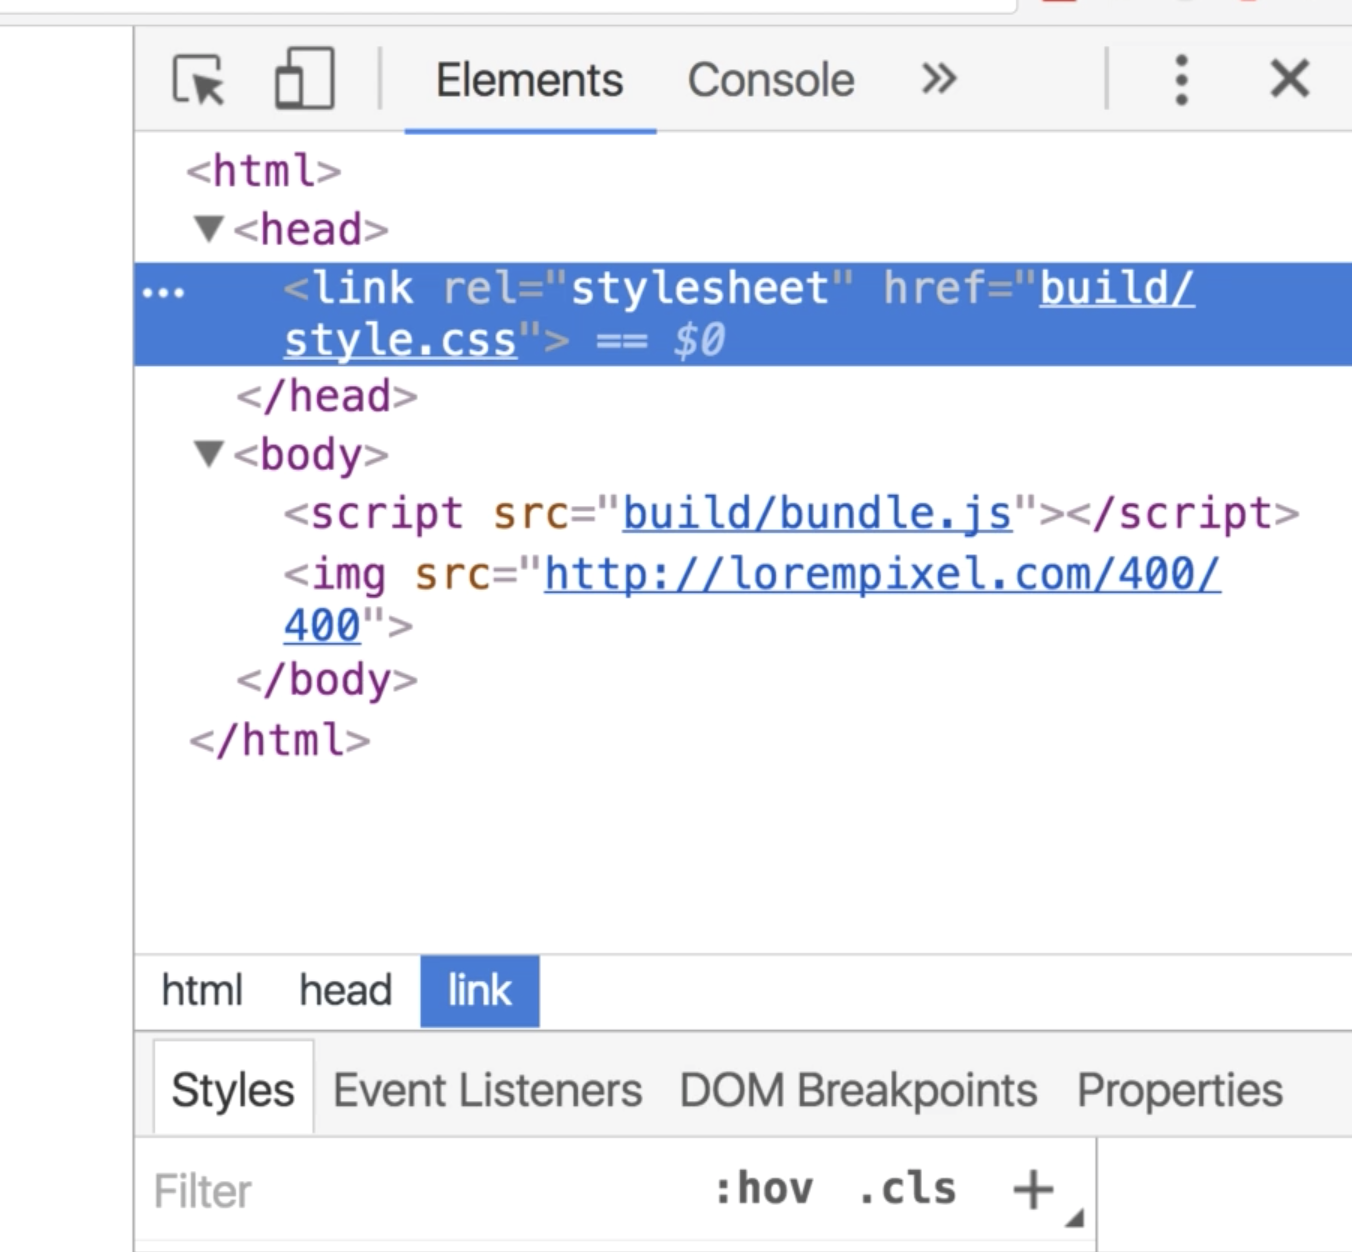
Task: Select the closing </html> tag row
Action: point(280,740)
